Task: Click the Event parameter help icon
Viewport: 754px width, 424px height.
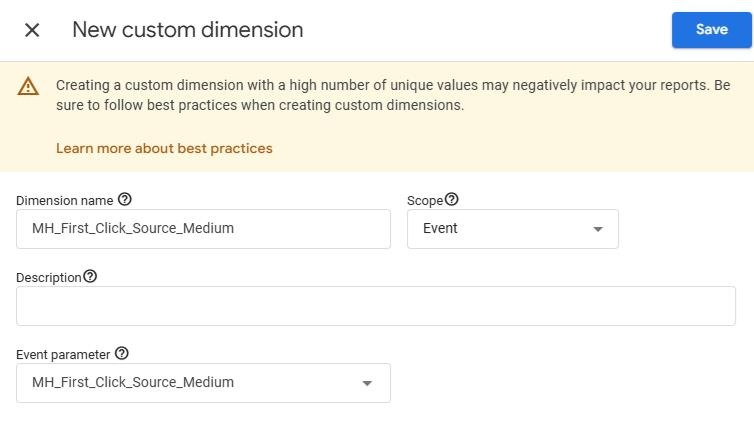Action: pos(122,354)
